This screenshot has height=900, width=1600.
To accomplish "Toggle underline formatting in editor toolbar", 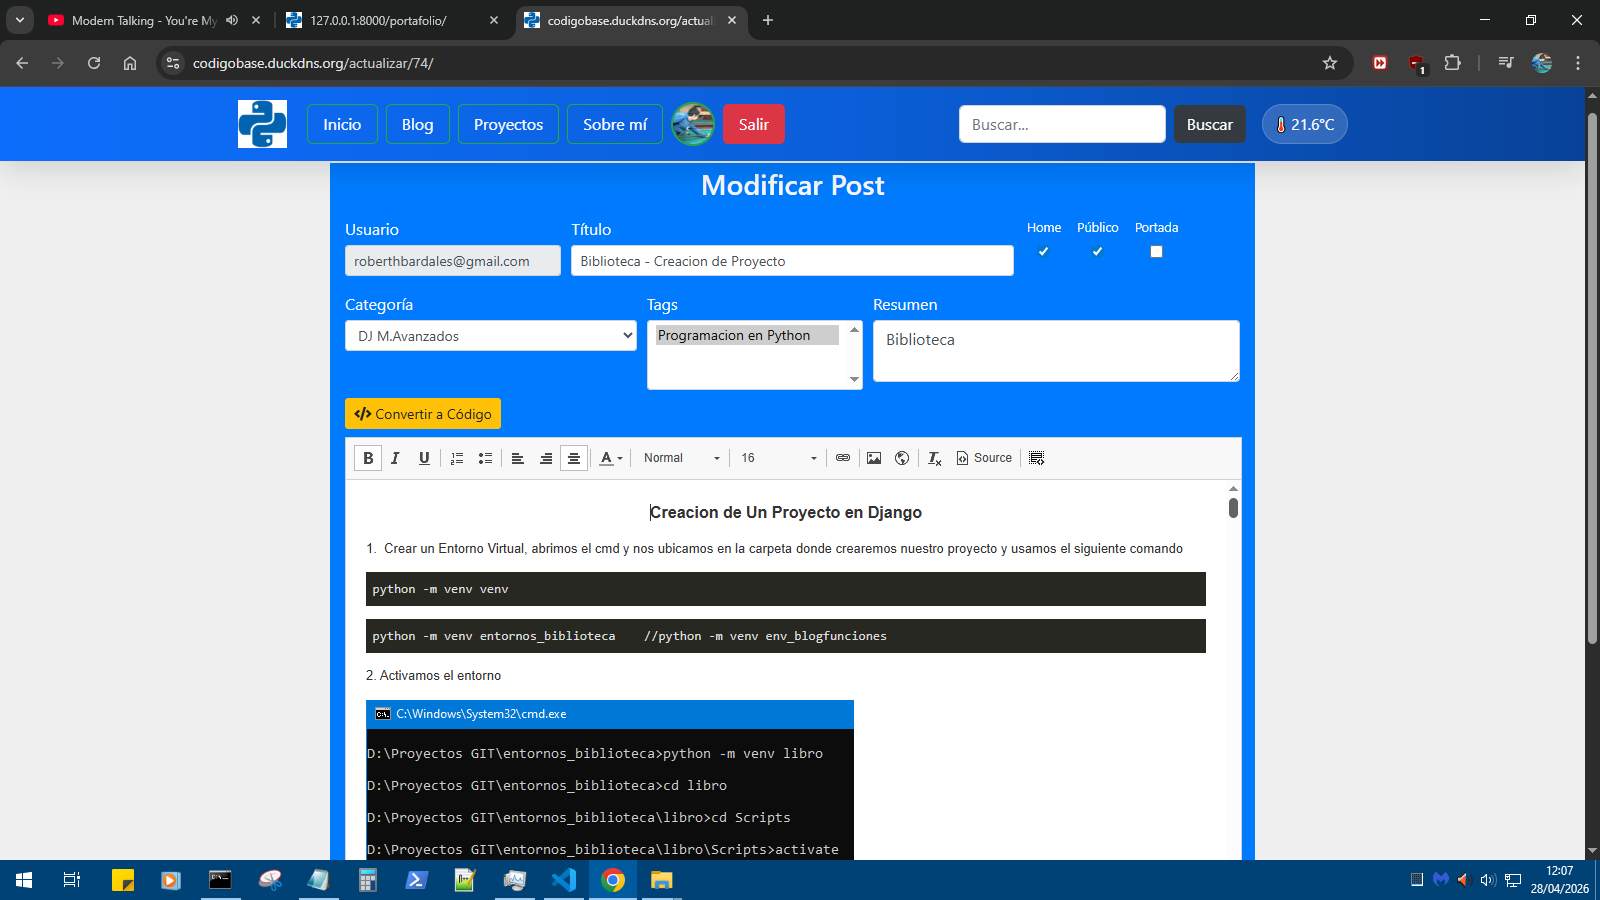I will 424,458.
